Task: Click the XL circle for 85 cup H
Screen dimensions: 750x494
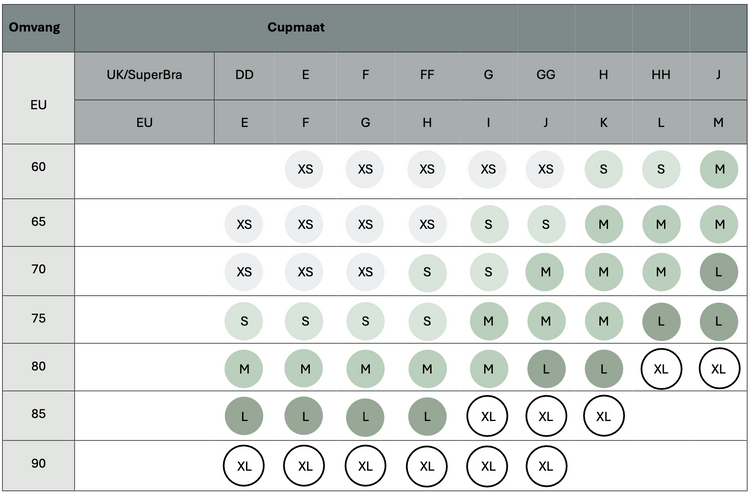Action: coord(603,415)
